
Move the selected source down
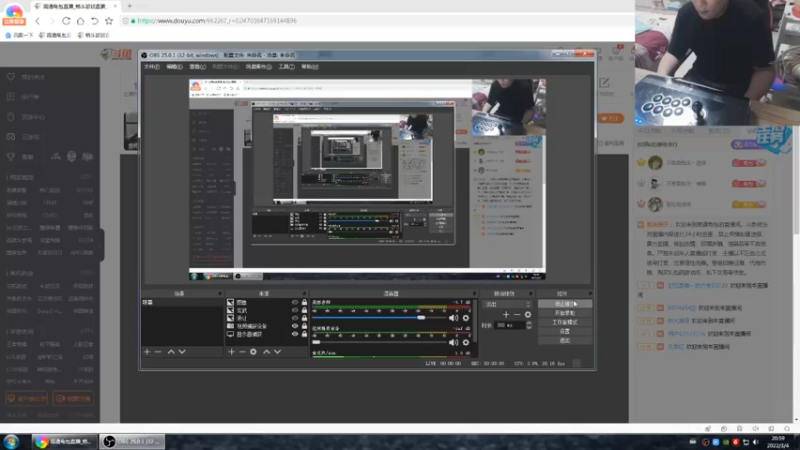[278, 352]
